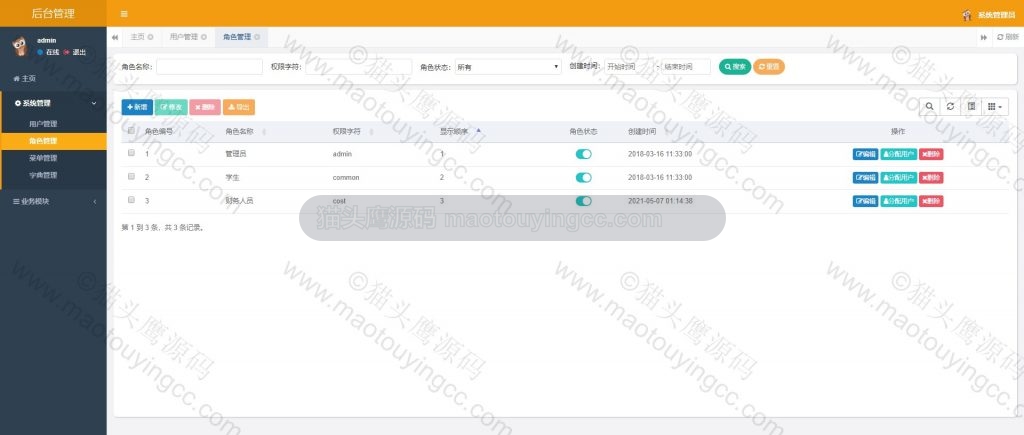Sort by 显示顺序 column ascending arrow
The image size is (1024, 435).
pyautogui.click(x=478, y=131)
